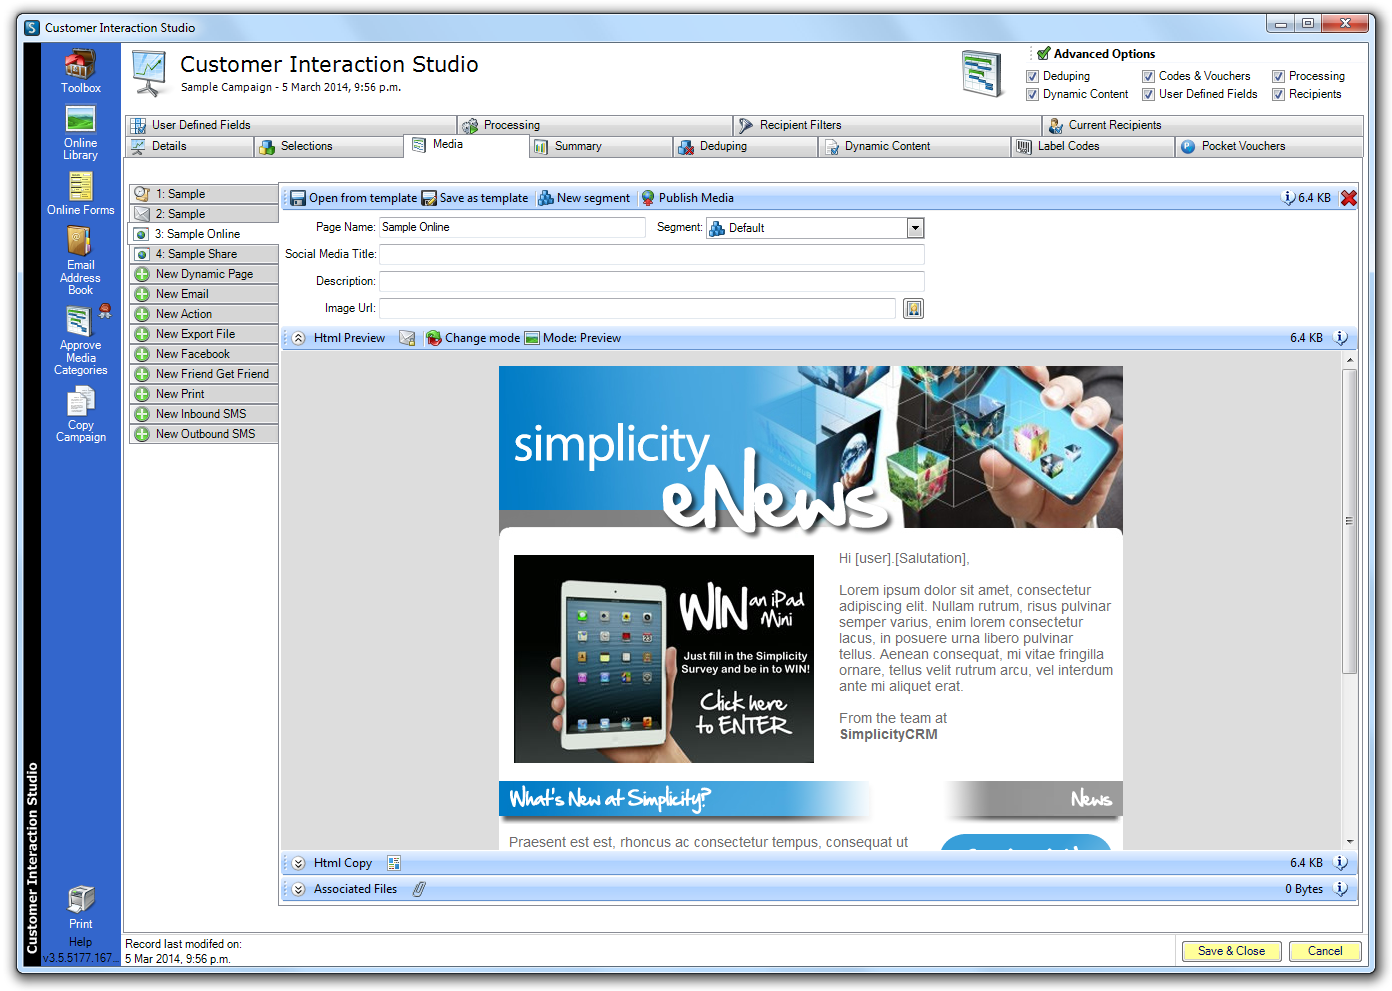Add a New Email media item
1392x991 pixels.
tap(204, 294)
